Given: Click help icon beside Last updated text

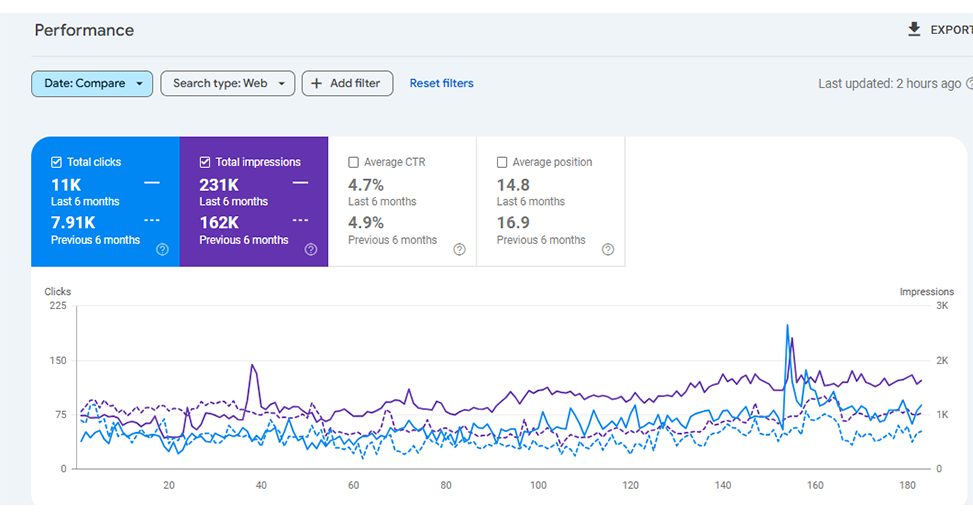Looking at the screenshot, I should (x=969, y=84).
